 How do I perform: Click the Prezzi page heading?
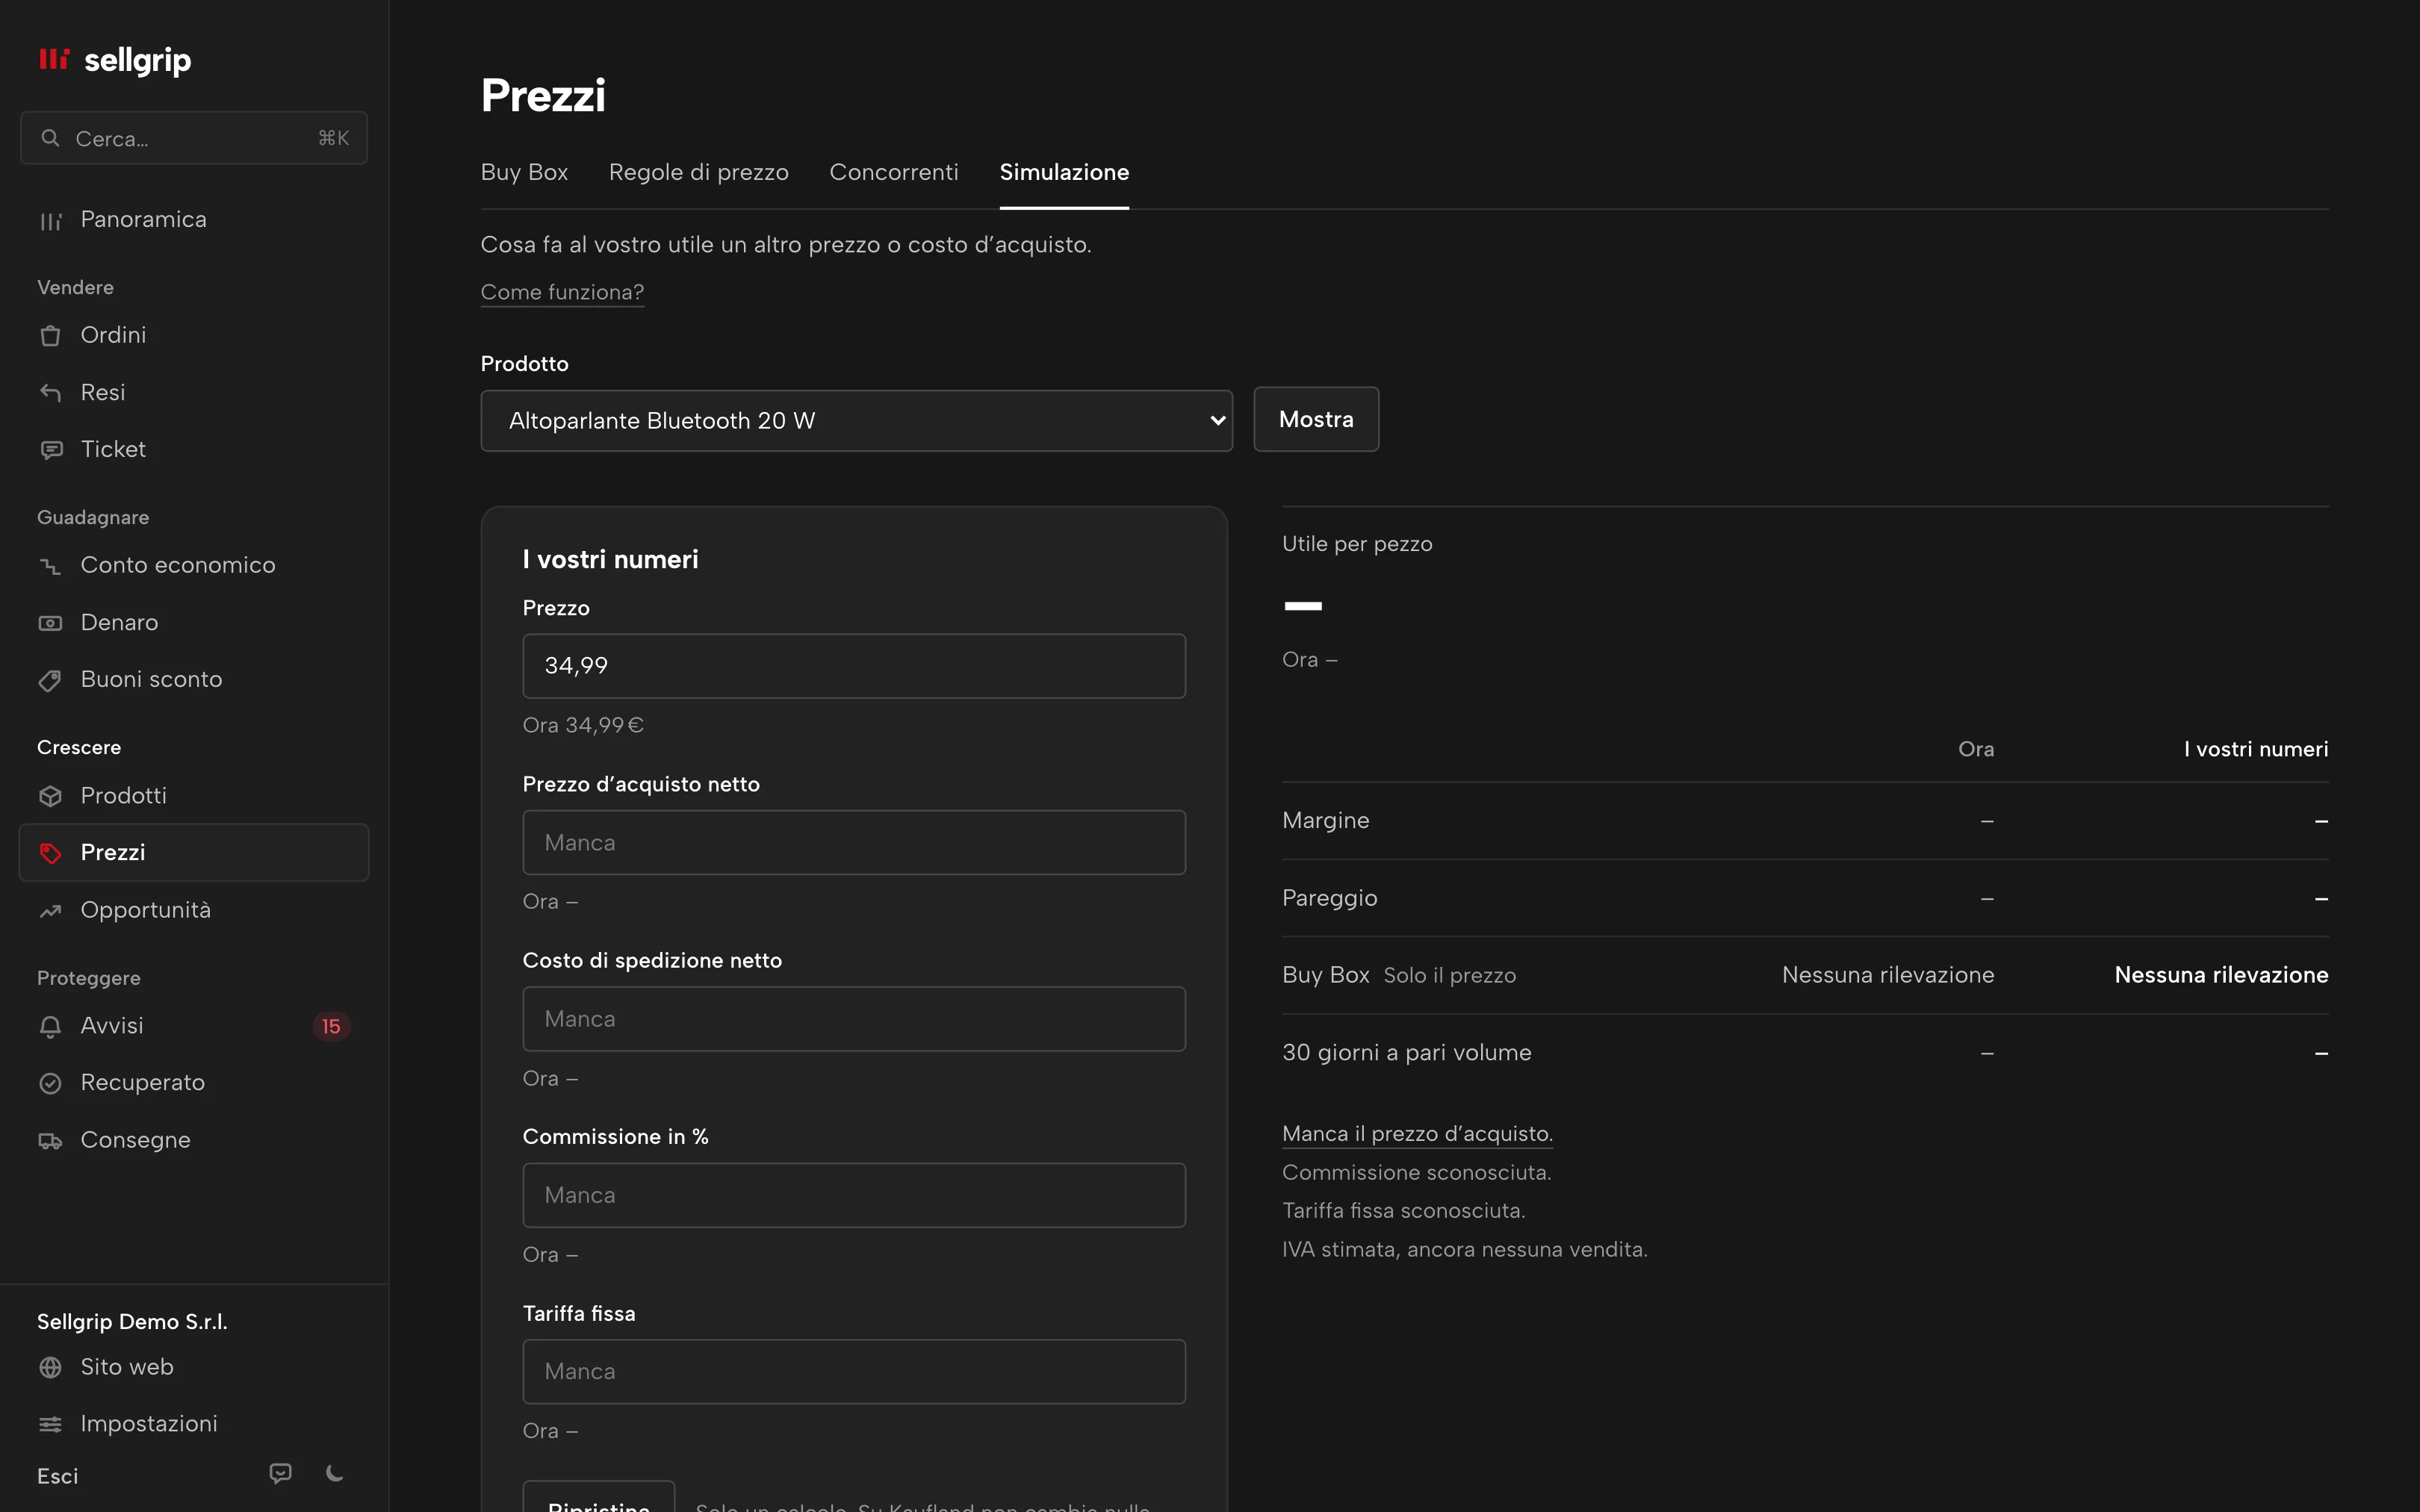[x=543, y=96]
